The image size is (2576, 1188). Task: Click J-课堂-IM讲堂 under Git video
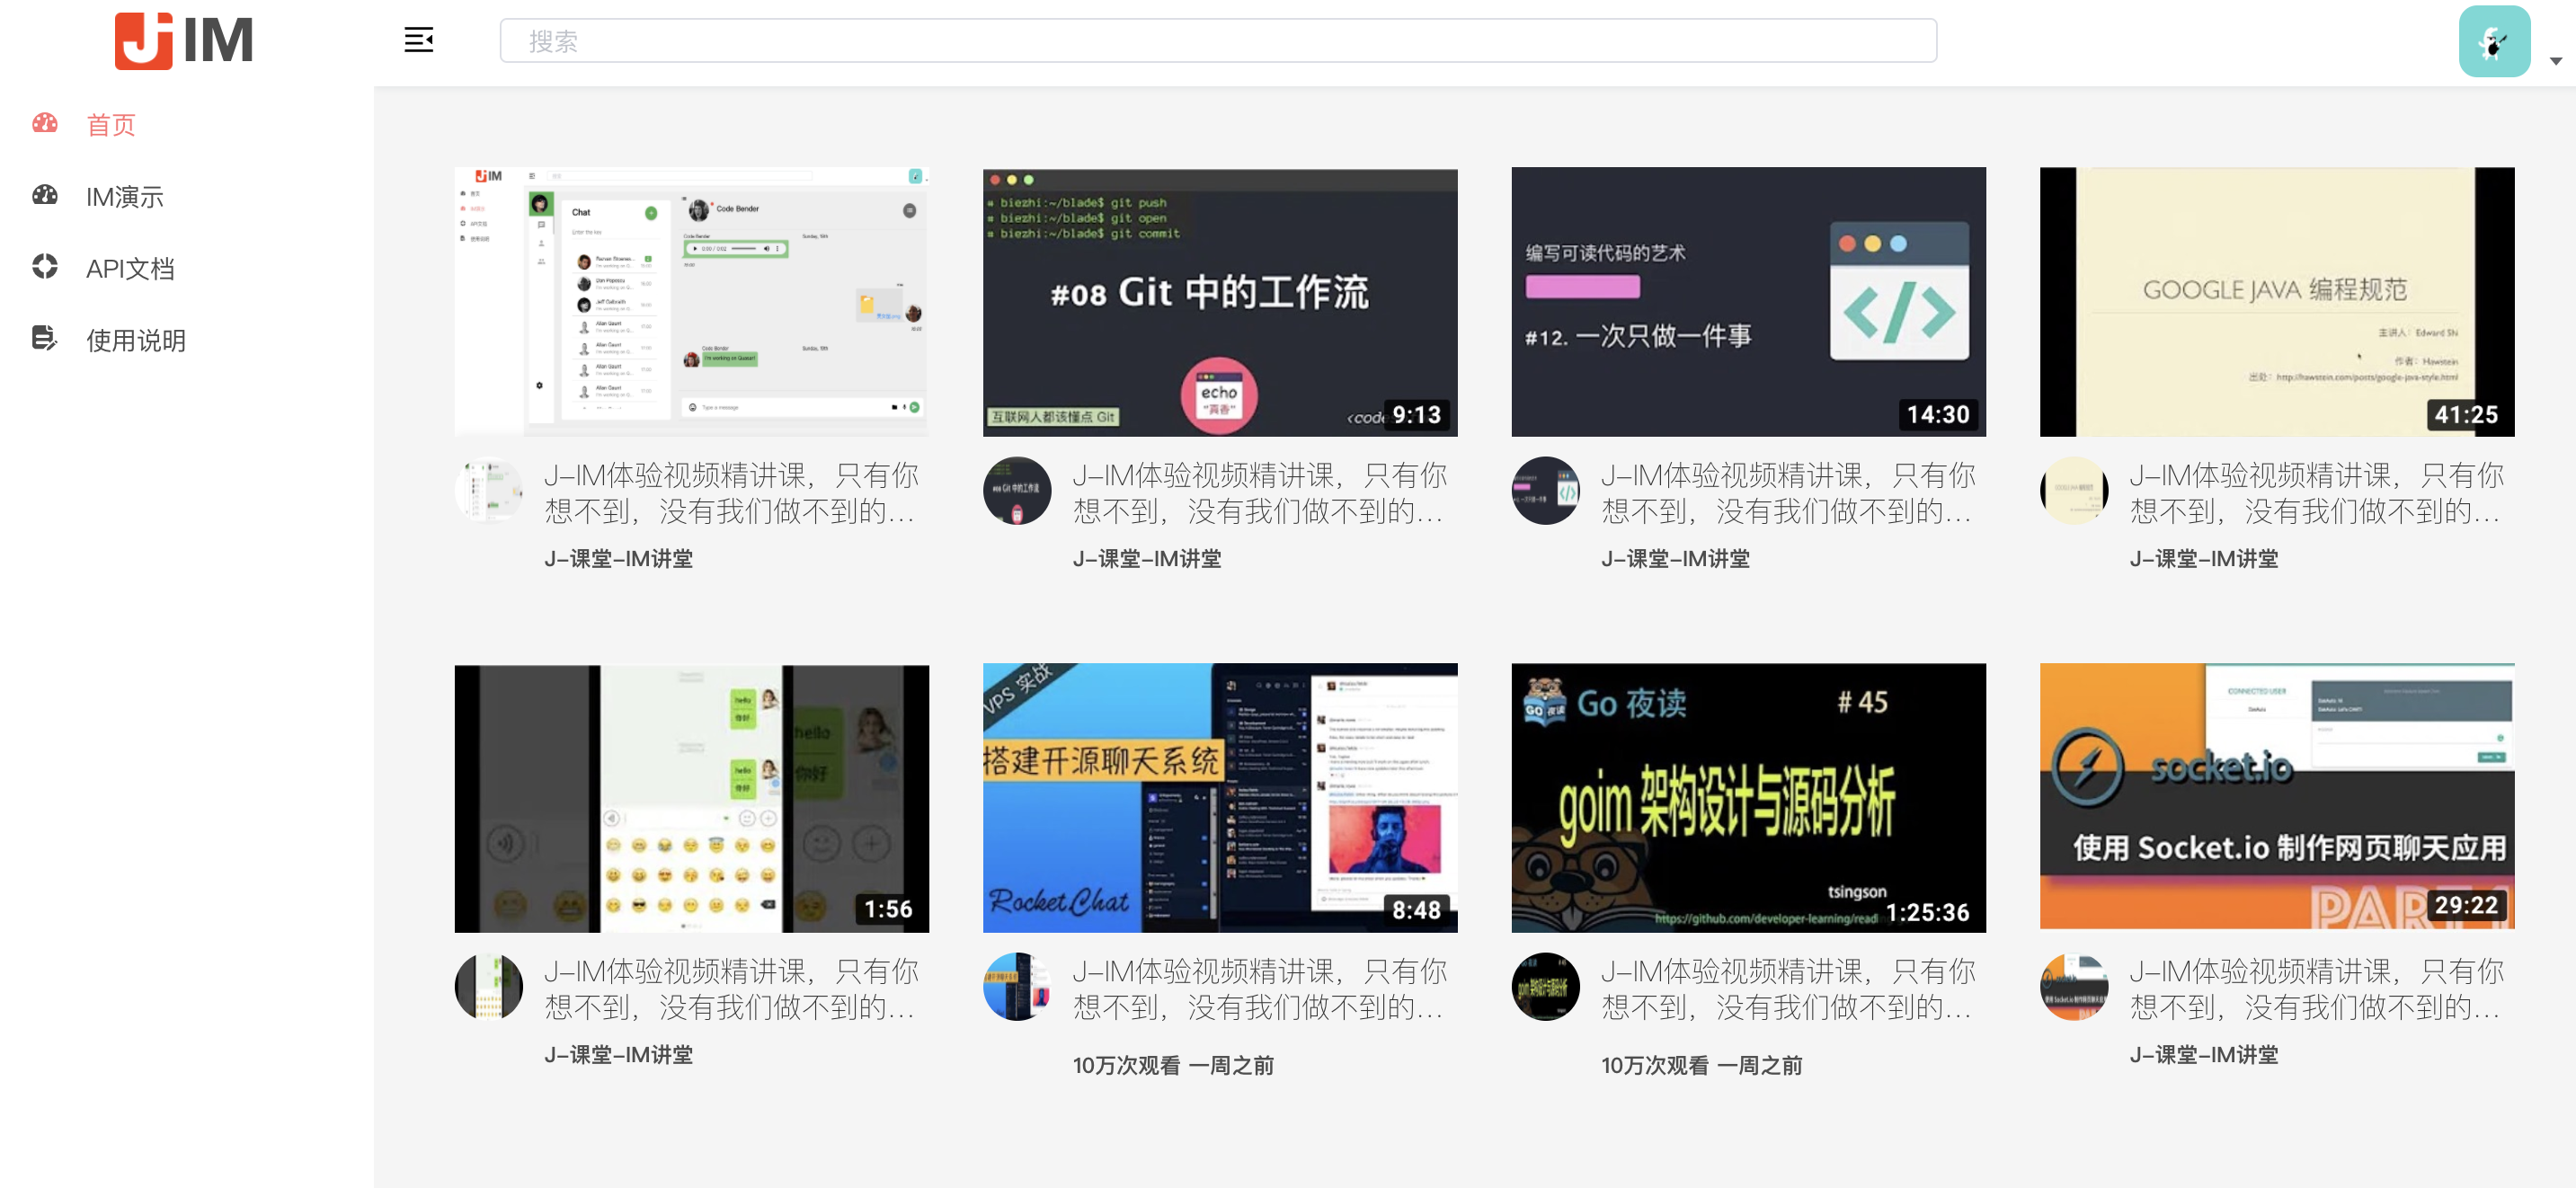(x=1147, y=559)
